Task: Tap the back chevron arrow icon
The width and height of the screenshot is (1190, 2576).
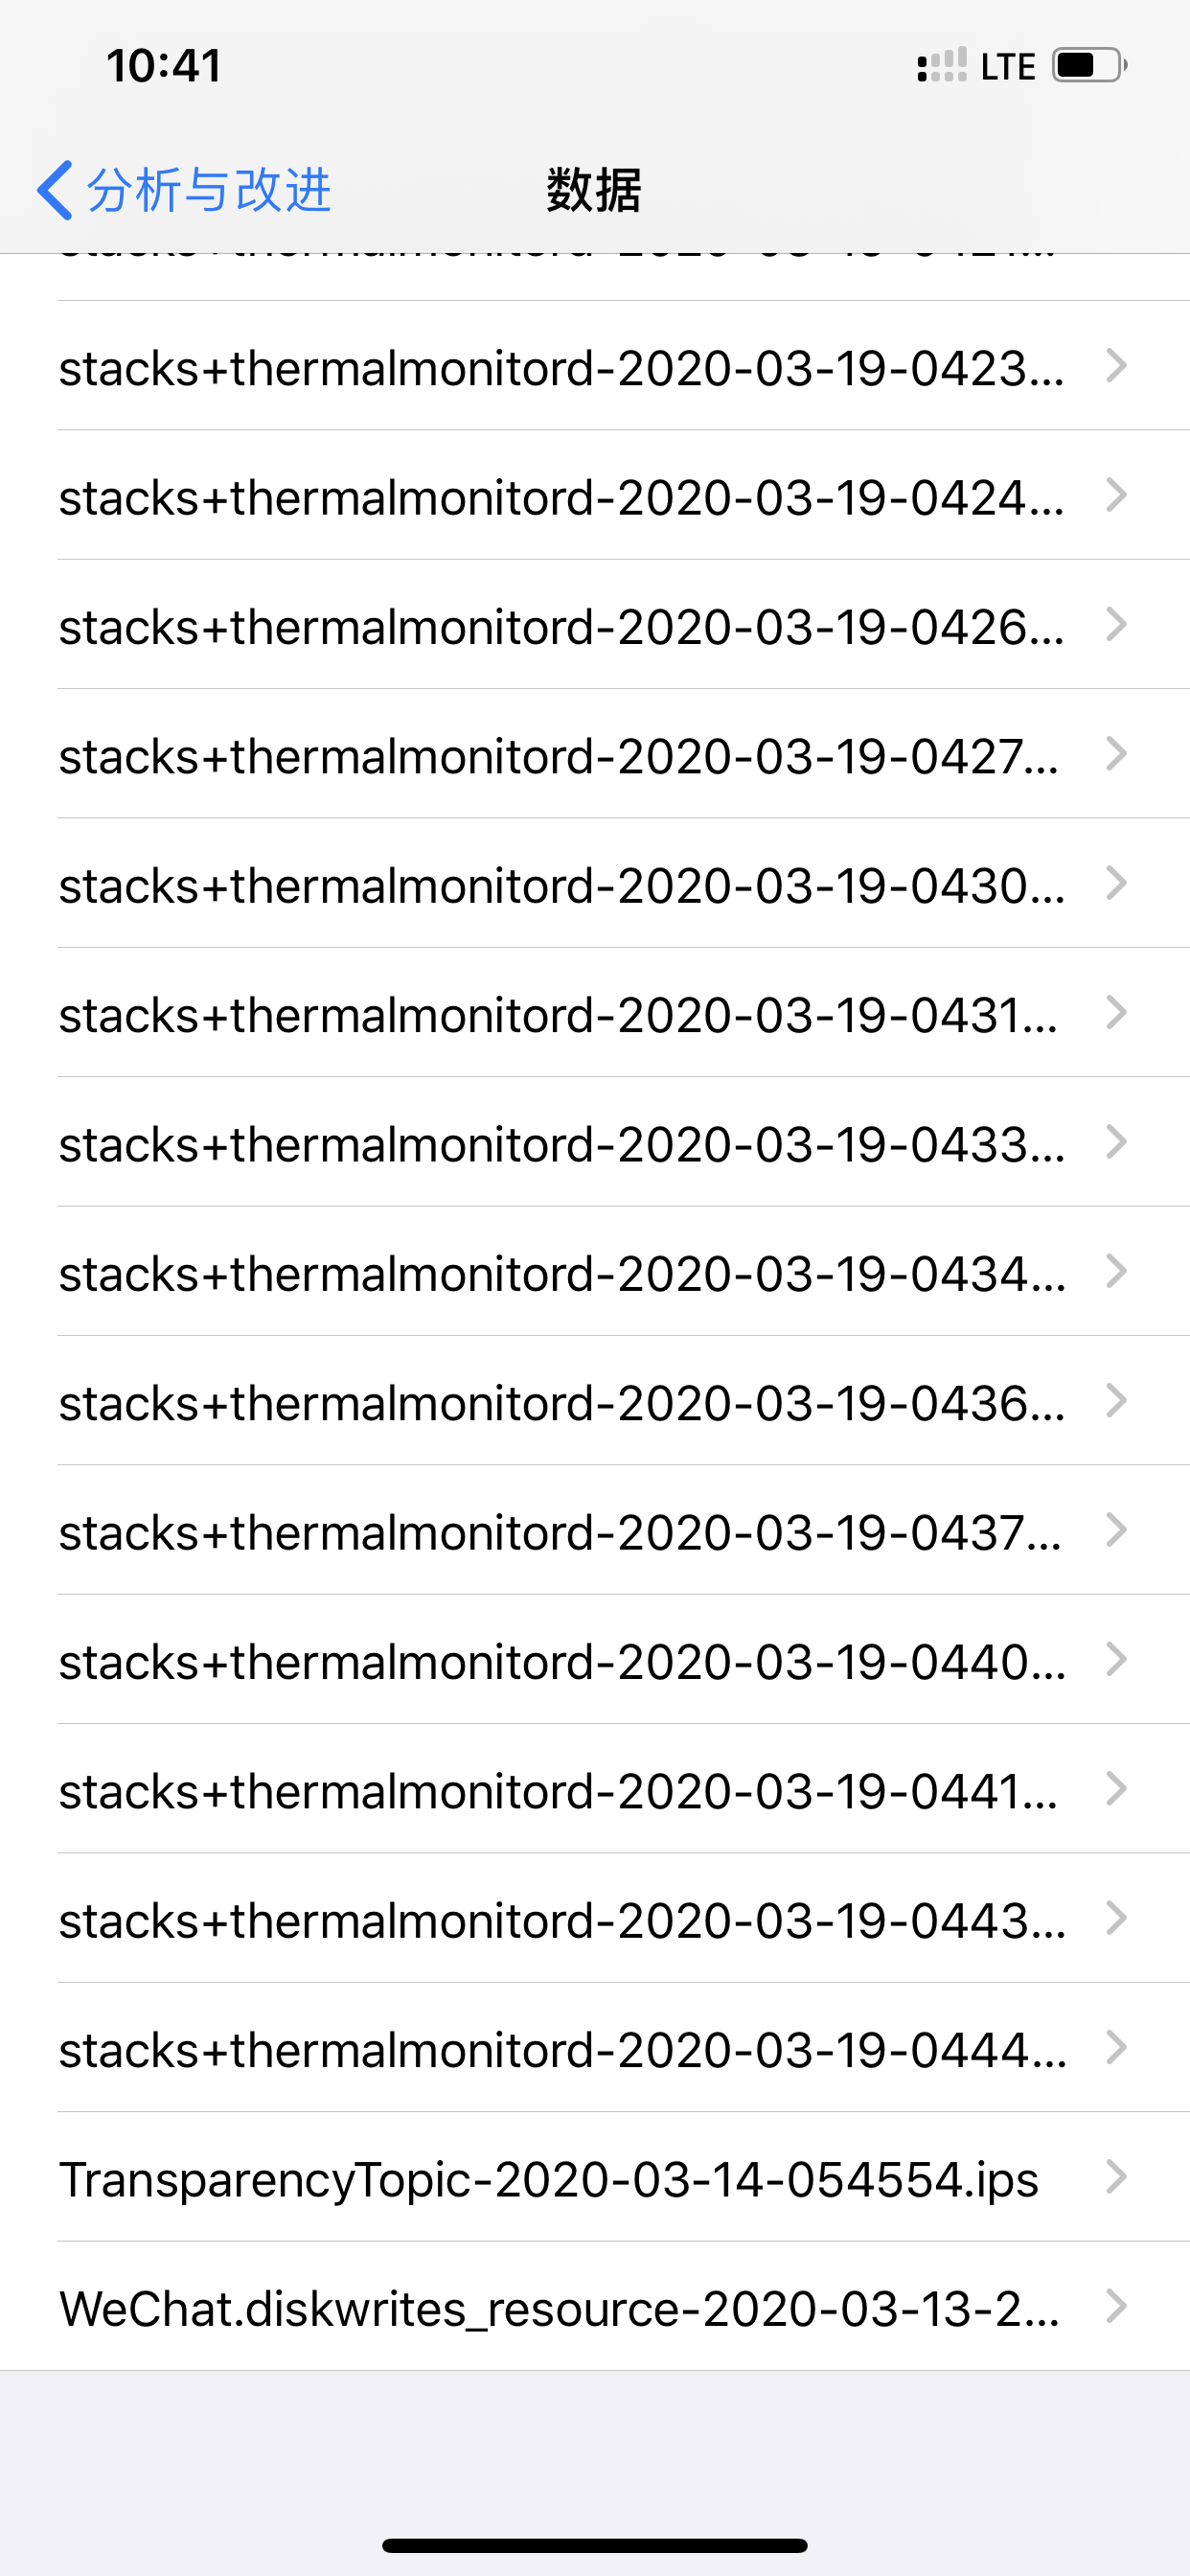Action: pyautogui.click(x=55, y=190)
